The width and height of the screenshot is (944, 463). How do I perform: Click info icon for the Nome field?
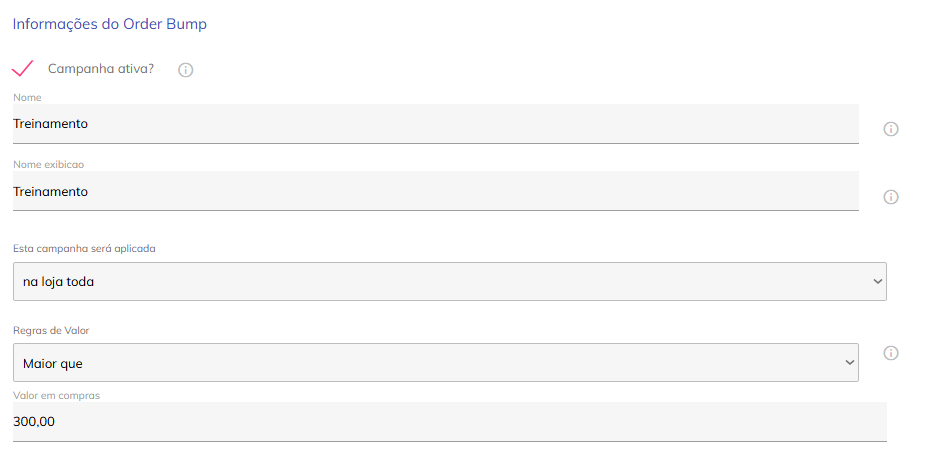pyautogui.click(x=891, y=129)
